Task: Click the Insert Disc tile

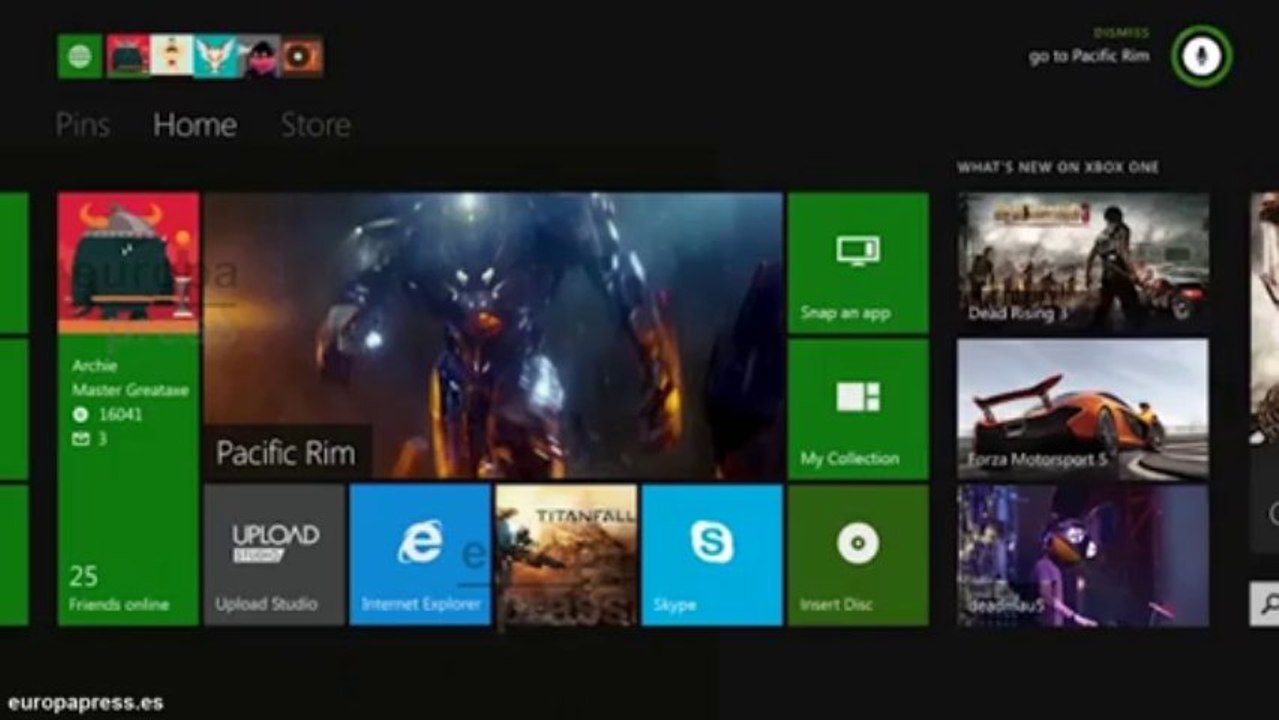Action: [x=858, y=555]
